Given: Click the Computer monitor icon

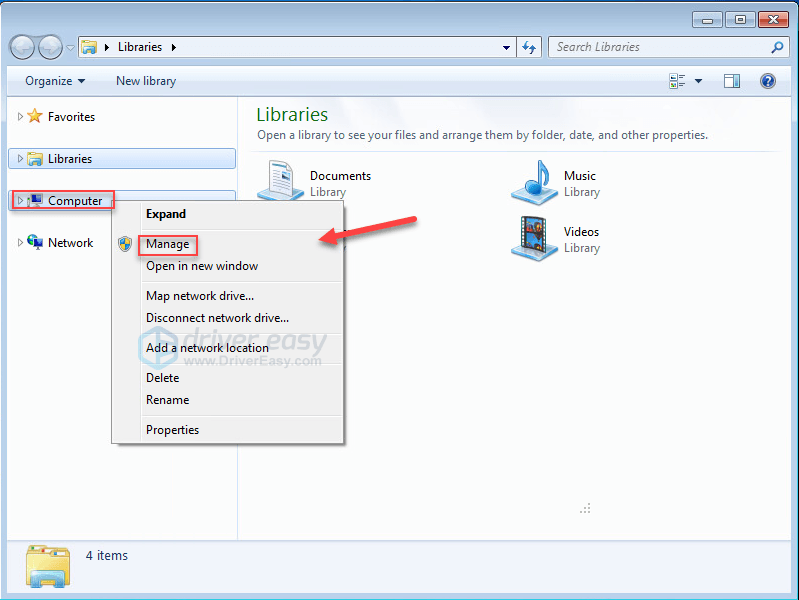Looking at the screenshot, I should pyautogui.click(x=35, y=200).
